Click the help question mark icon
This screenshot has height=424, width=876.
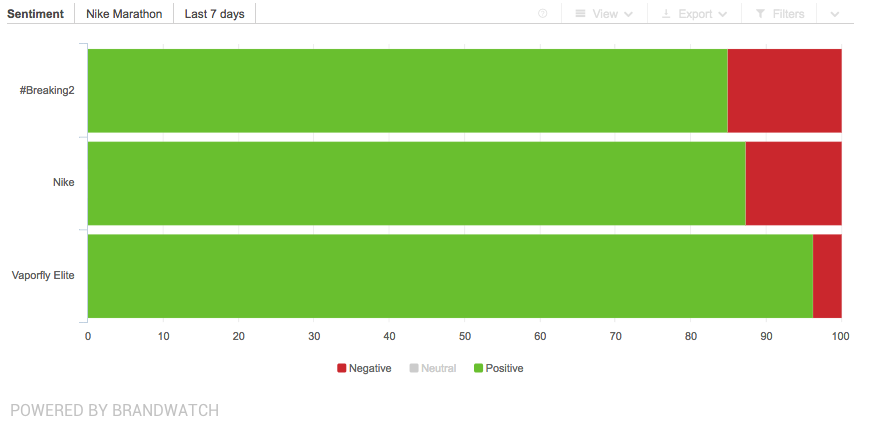(x=542, y=14)
